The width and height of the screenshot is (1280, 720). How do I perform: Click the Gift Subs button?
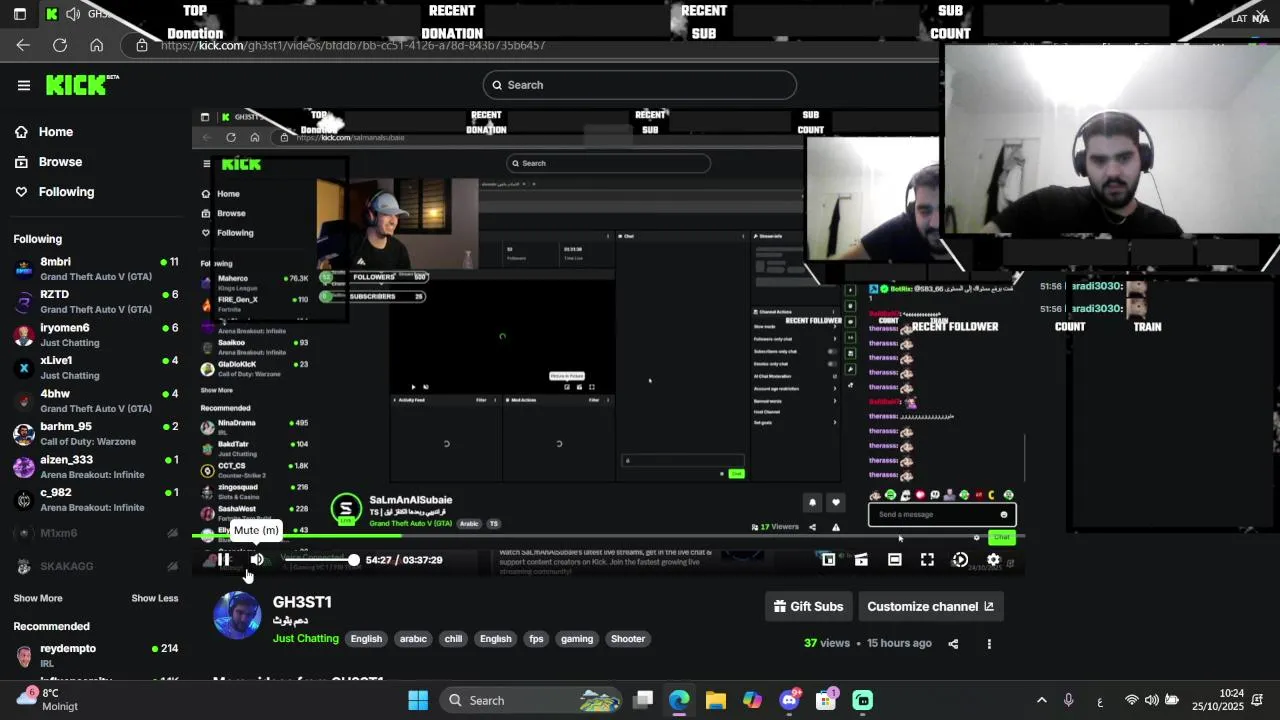coord(808,607)
